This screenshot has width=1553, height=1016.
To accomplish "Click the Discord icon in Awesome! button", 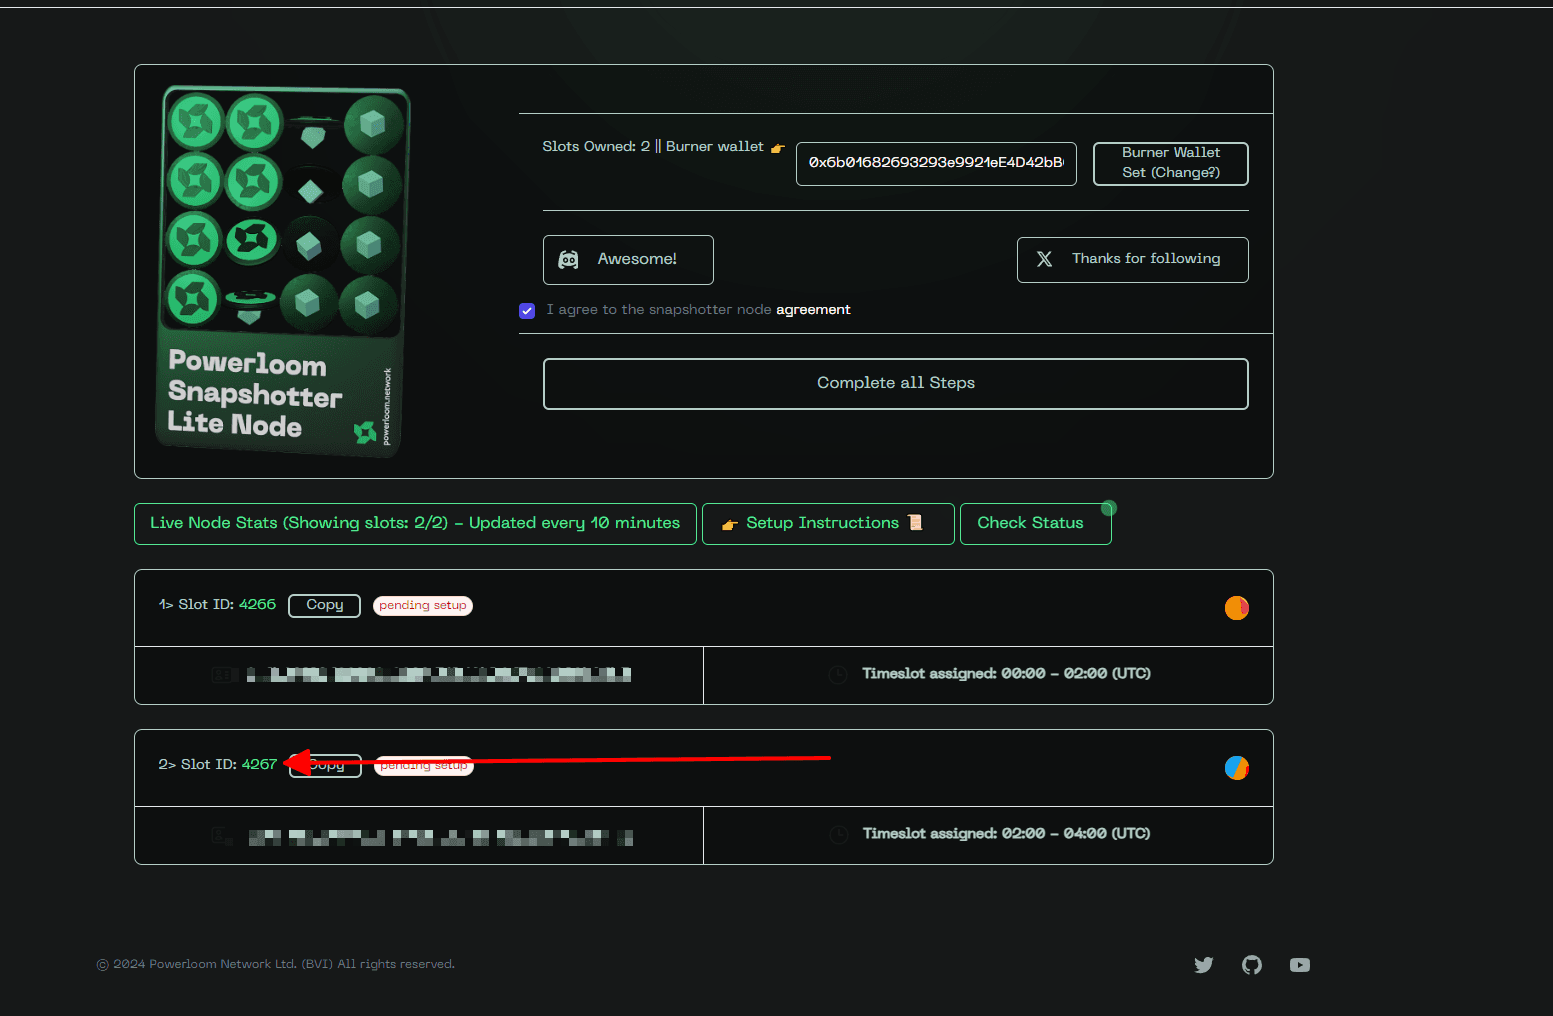I will (568, 260).
